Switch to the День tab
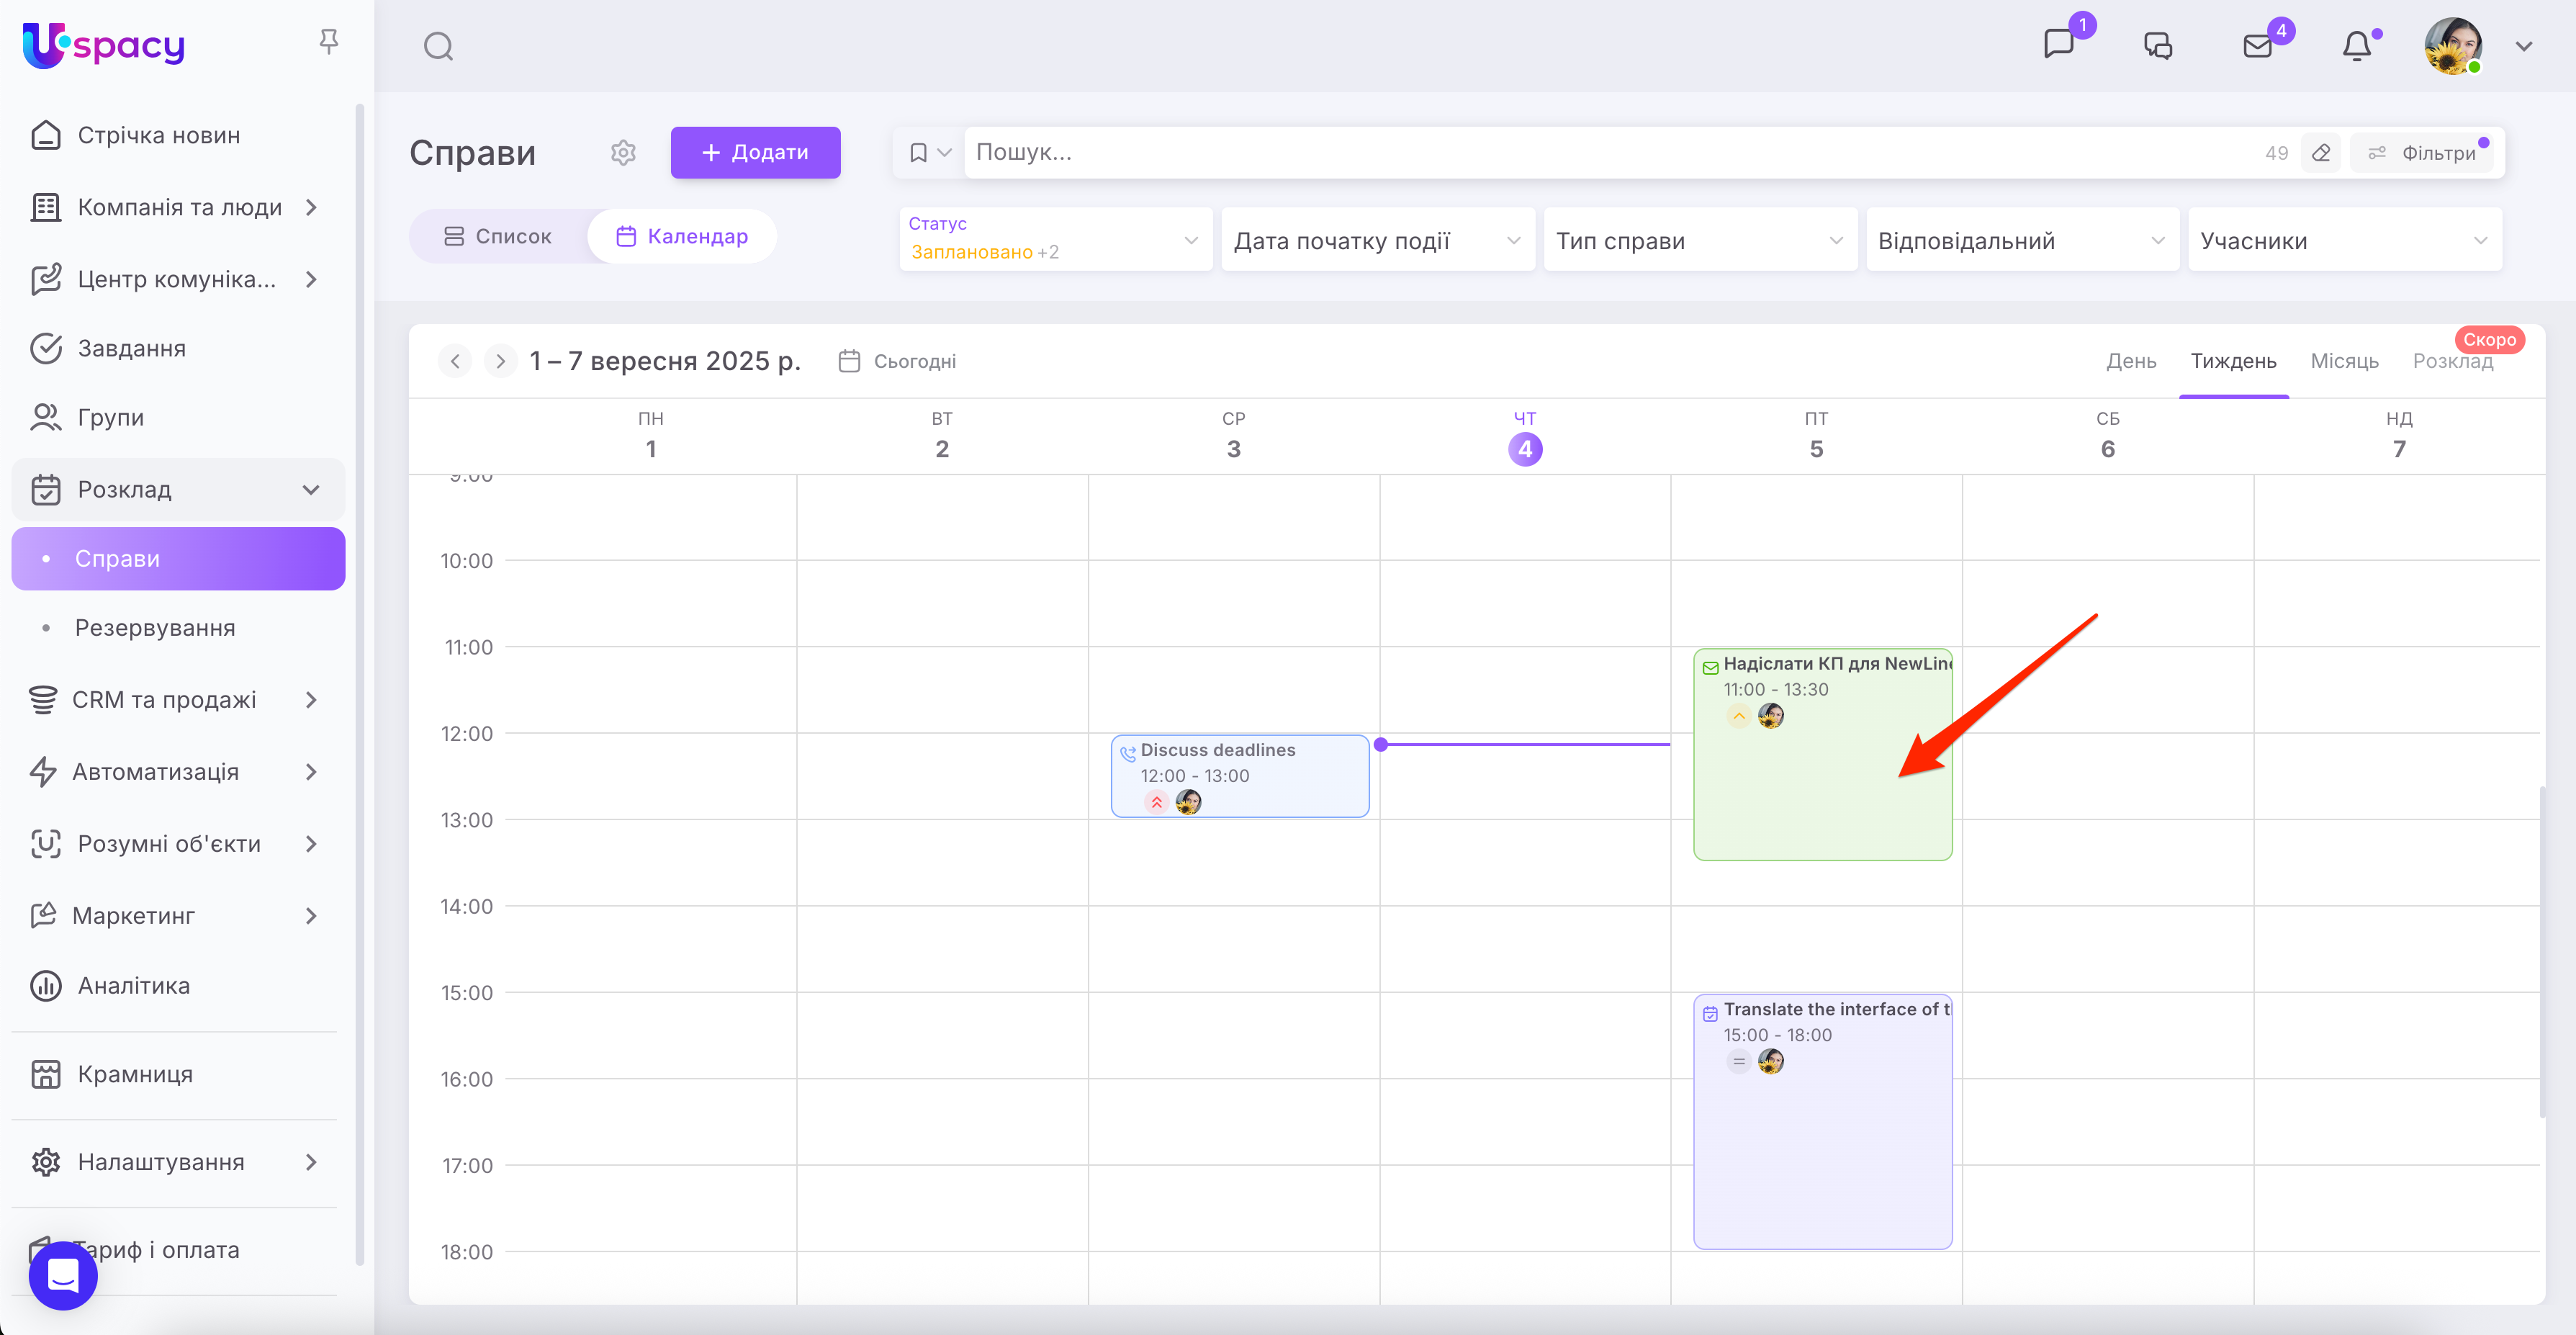The width and height of the screenshot is (2576, 1335). tap(2130, 361)
